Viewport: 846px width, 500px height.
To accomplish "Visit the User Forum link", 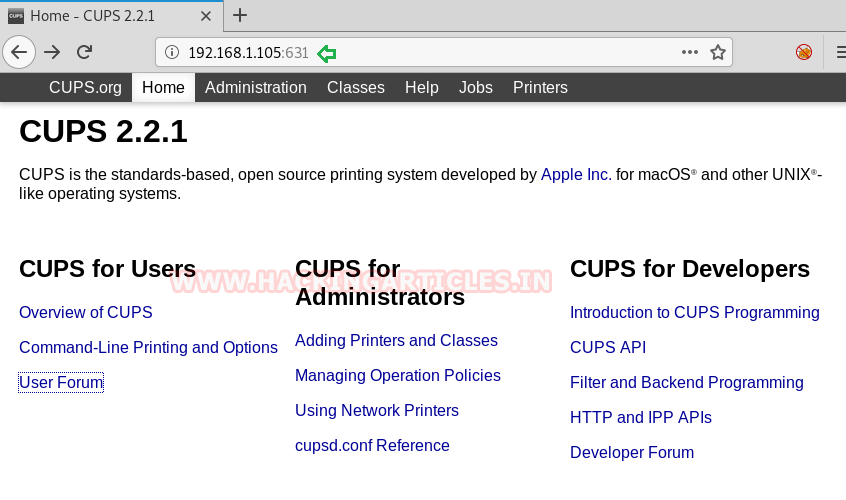I will click(61, 382).
